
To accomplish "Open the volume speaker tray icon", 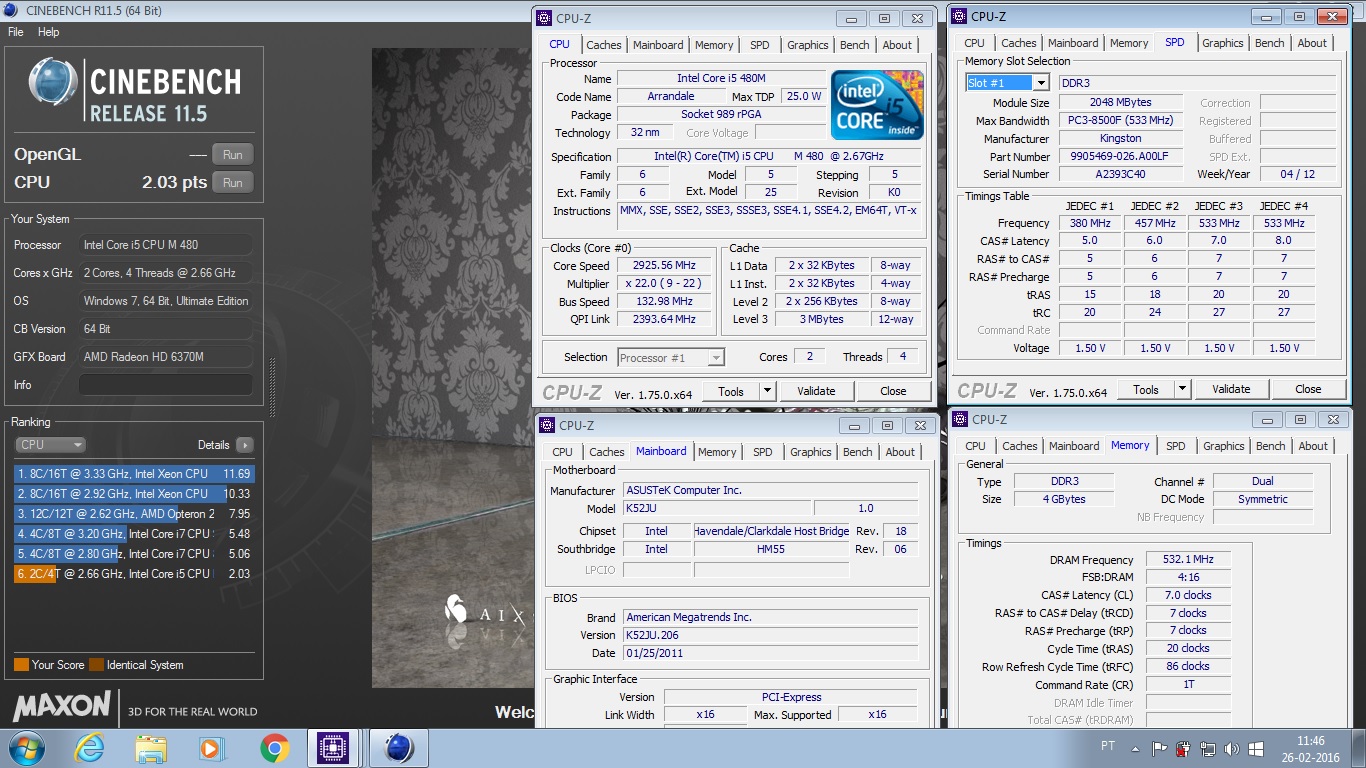I will pos(1232,748).
